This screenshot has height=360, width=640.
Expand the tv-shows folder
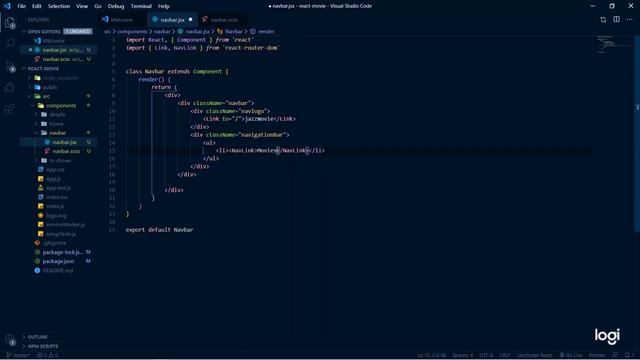click(x=60, y=160)
